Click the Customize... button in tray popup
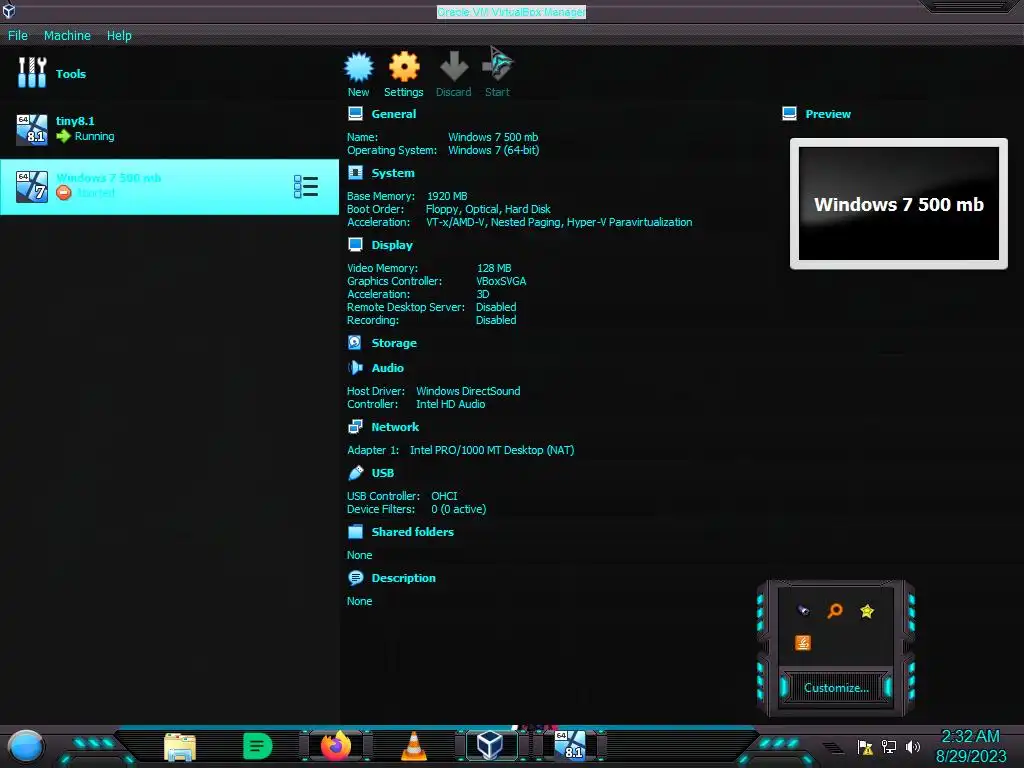The width and height of the screenshot is (1024, 768). pyautogui.click(x=836, y=688)
